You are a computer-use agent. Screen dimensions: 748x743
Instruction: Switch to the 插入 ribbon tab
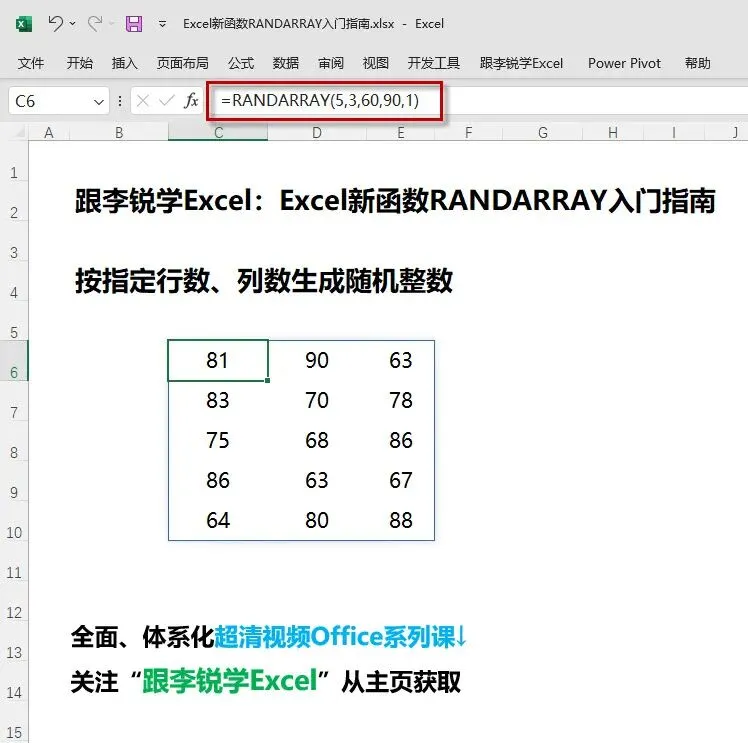[125, 63]
